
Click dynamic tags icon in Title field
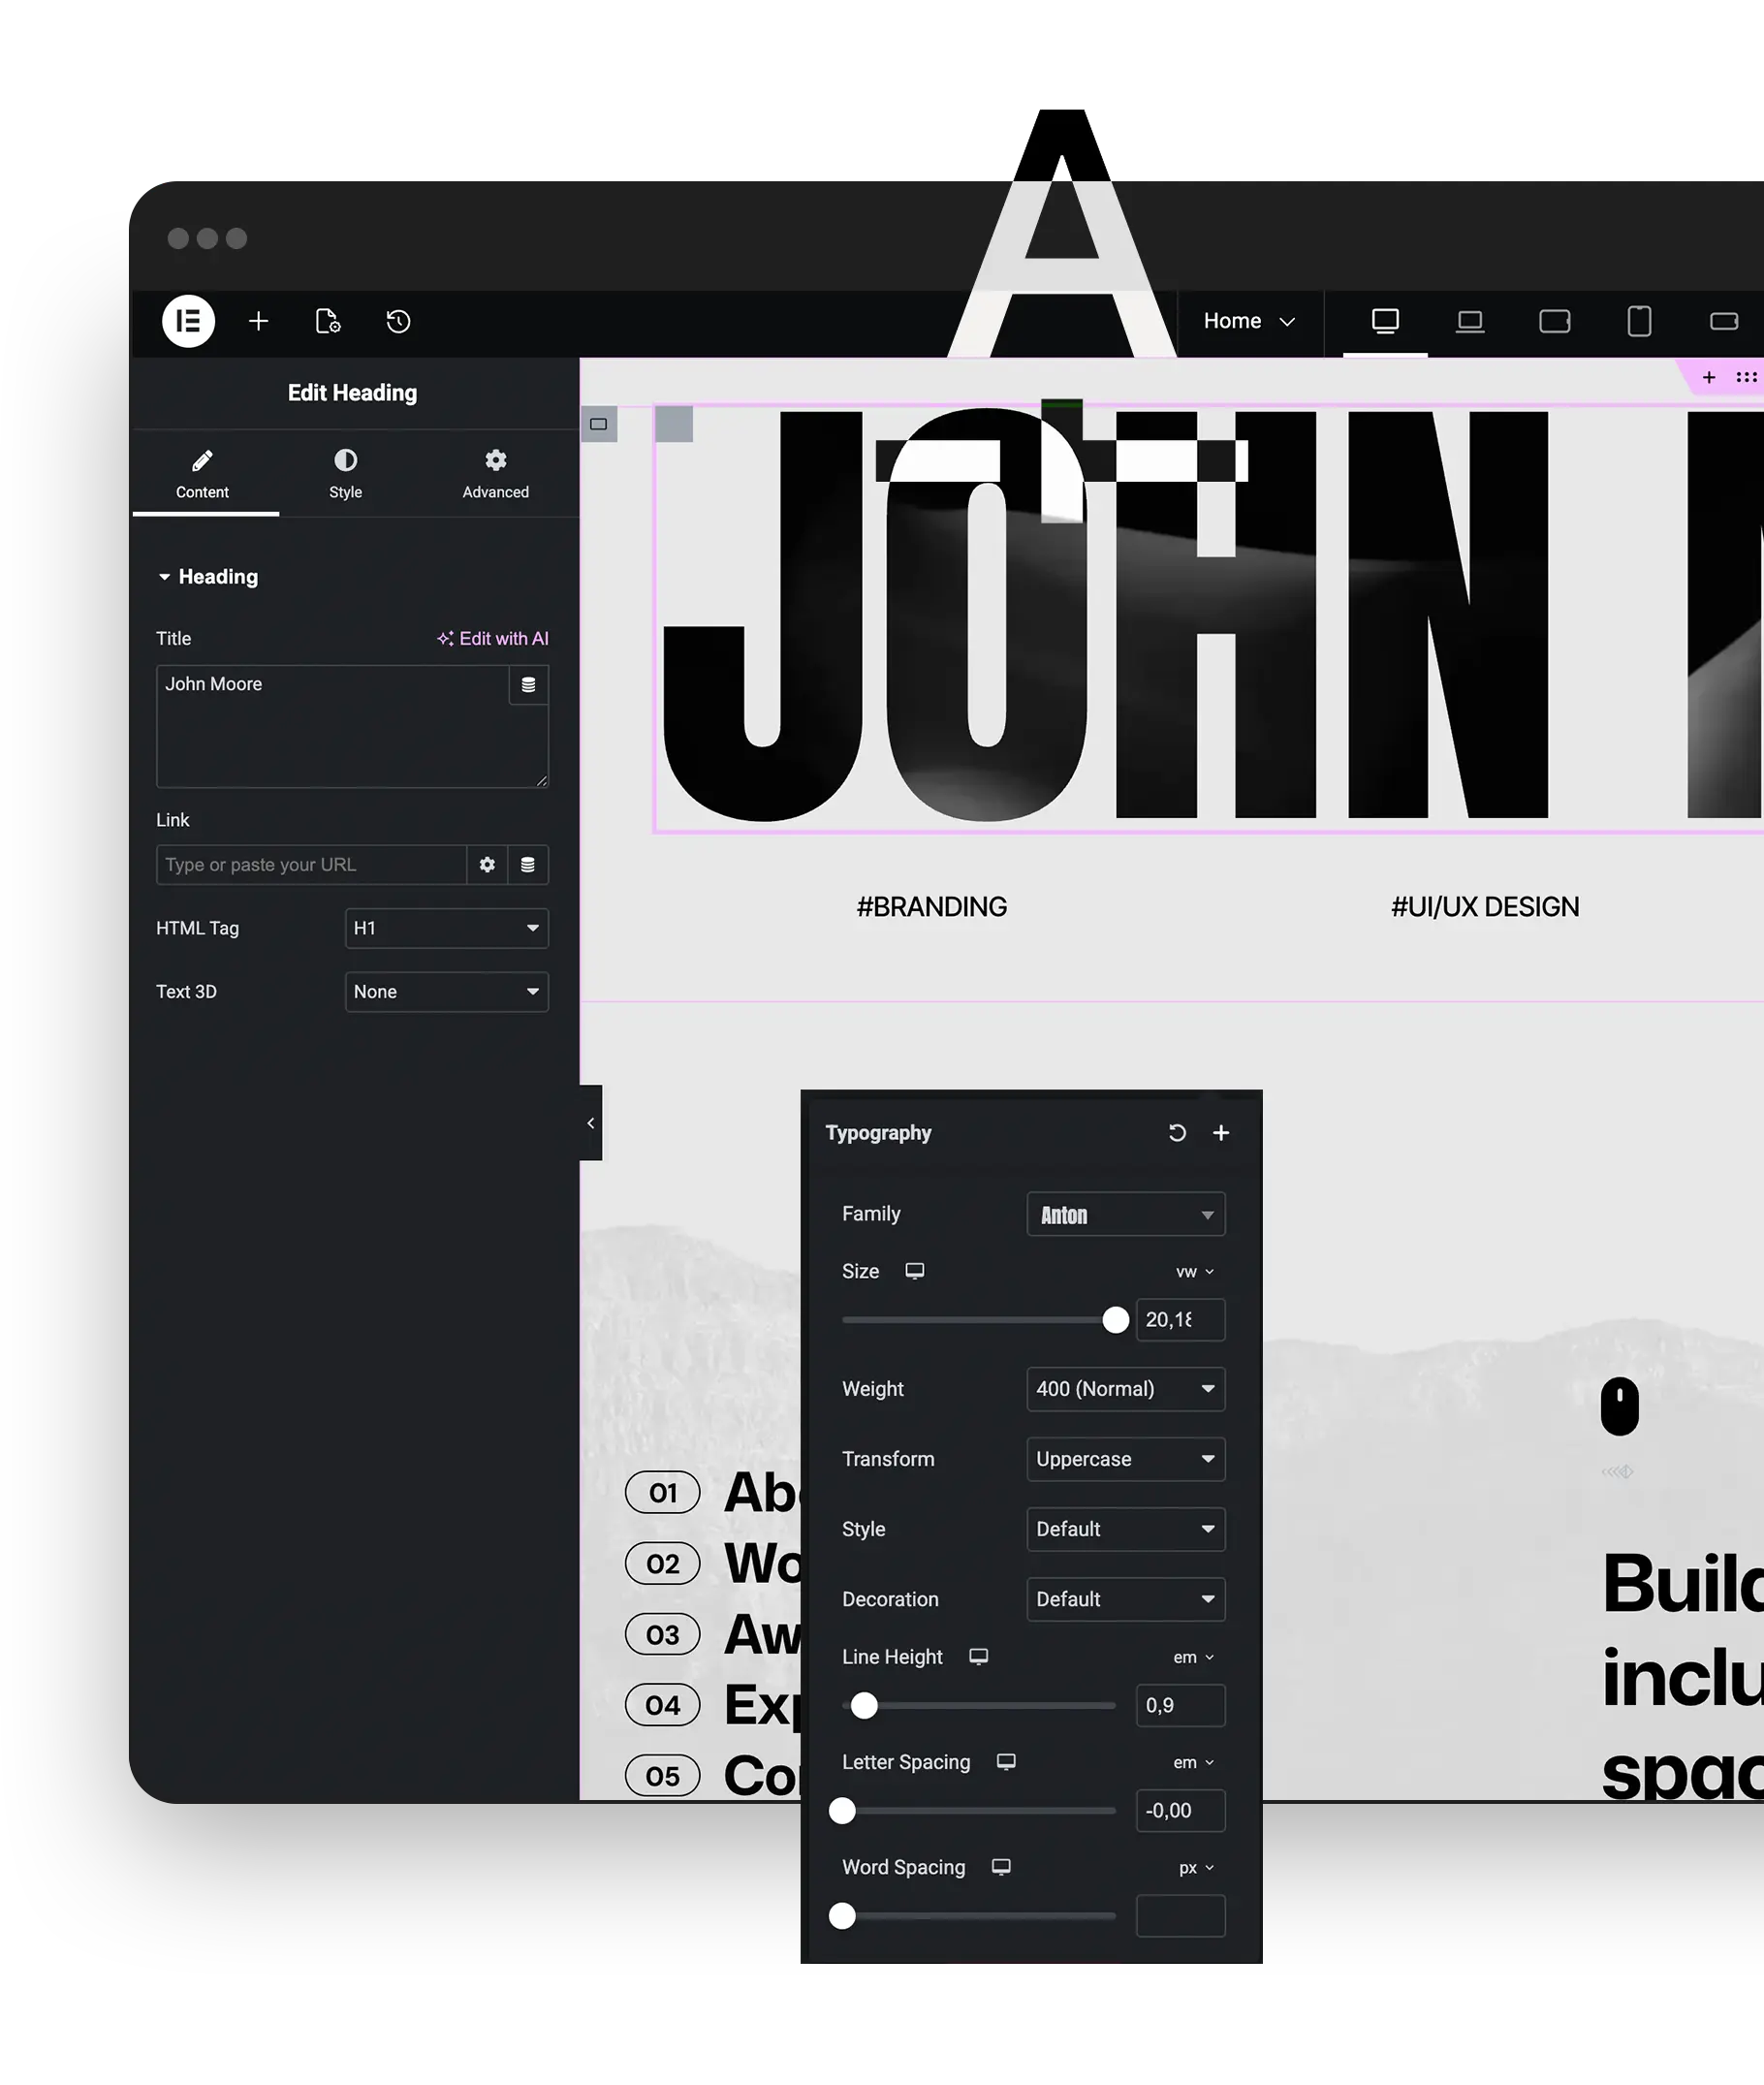coord(528,685)
